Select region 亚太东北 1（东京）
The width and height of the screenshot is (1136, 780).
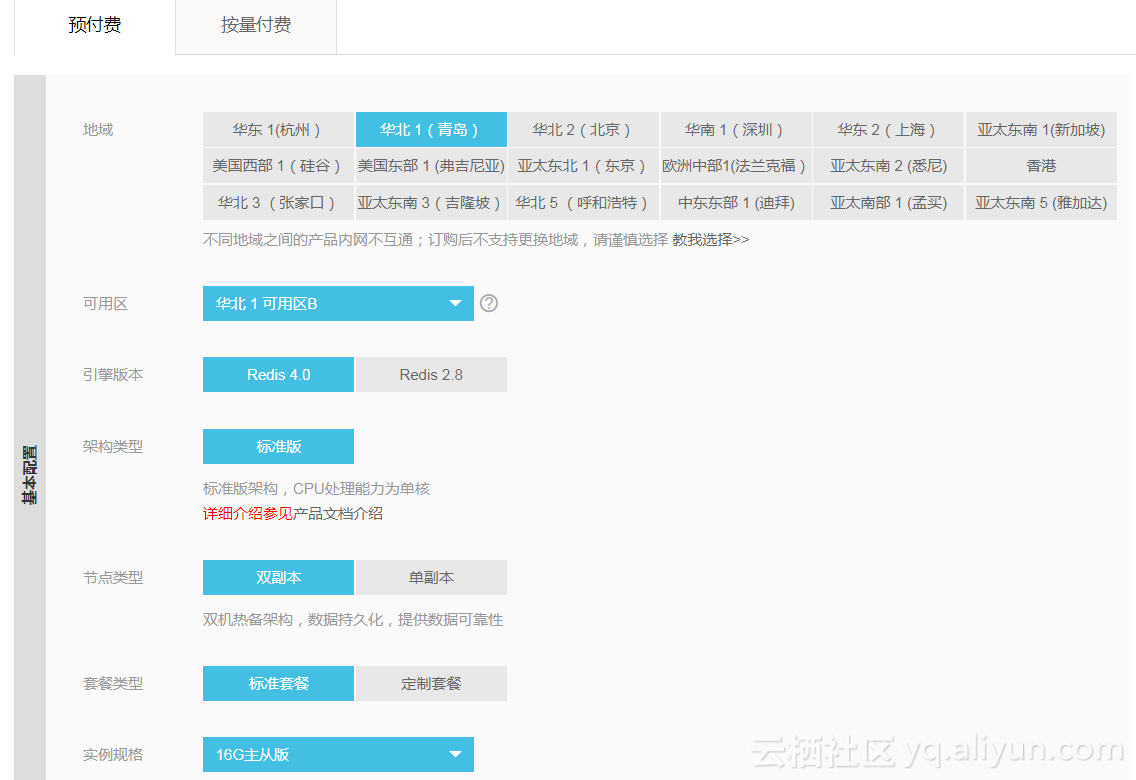click(x=583, y=166)
